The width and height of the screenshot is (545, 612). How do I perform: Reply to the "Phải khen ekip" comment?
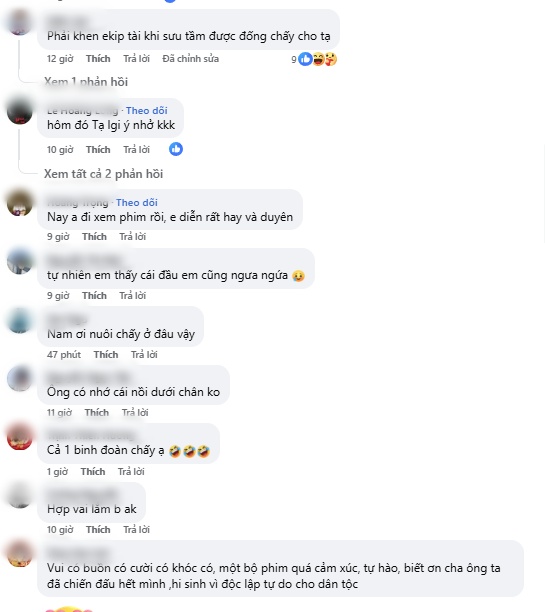(137, 59)
